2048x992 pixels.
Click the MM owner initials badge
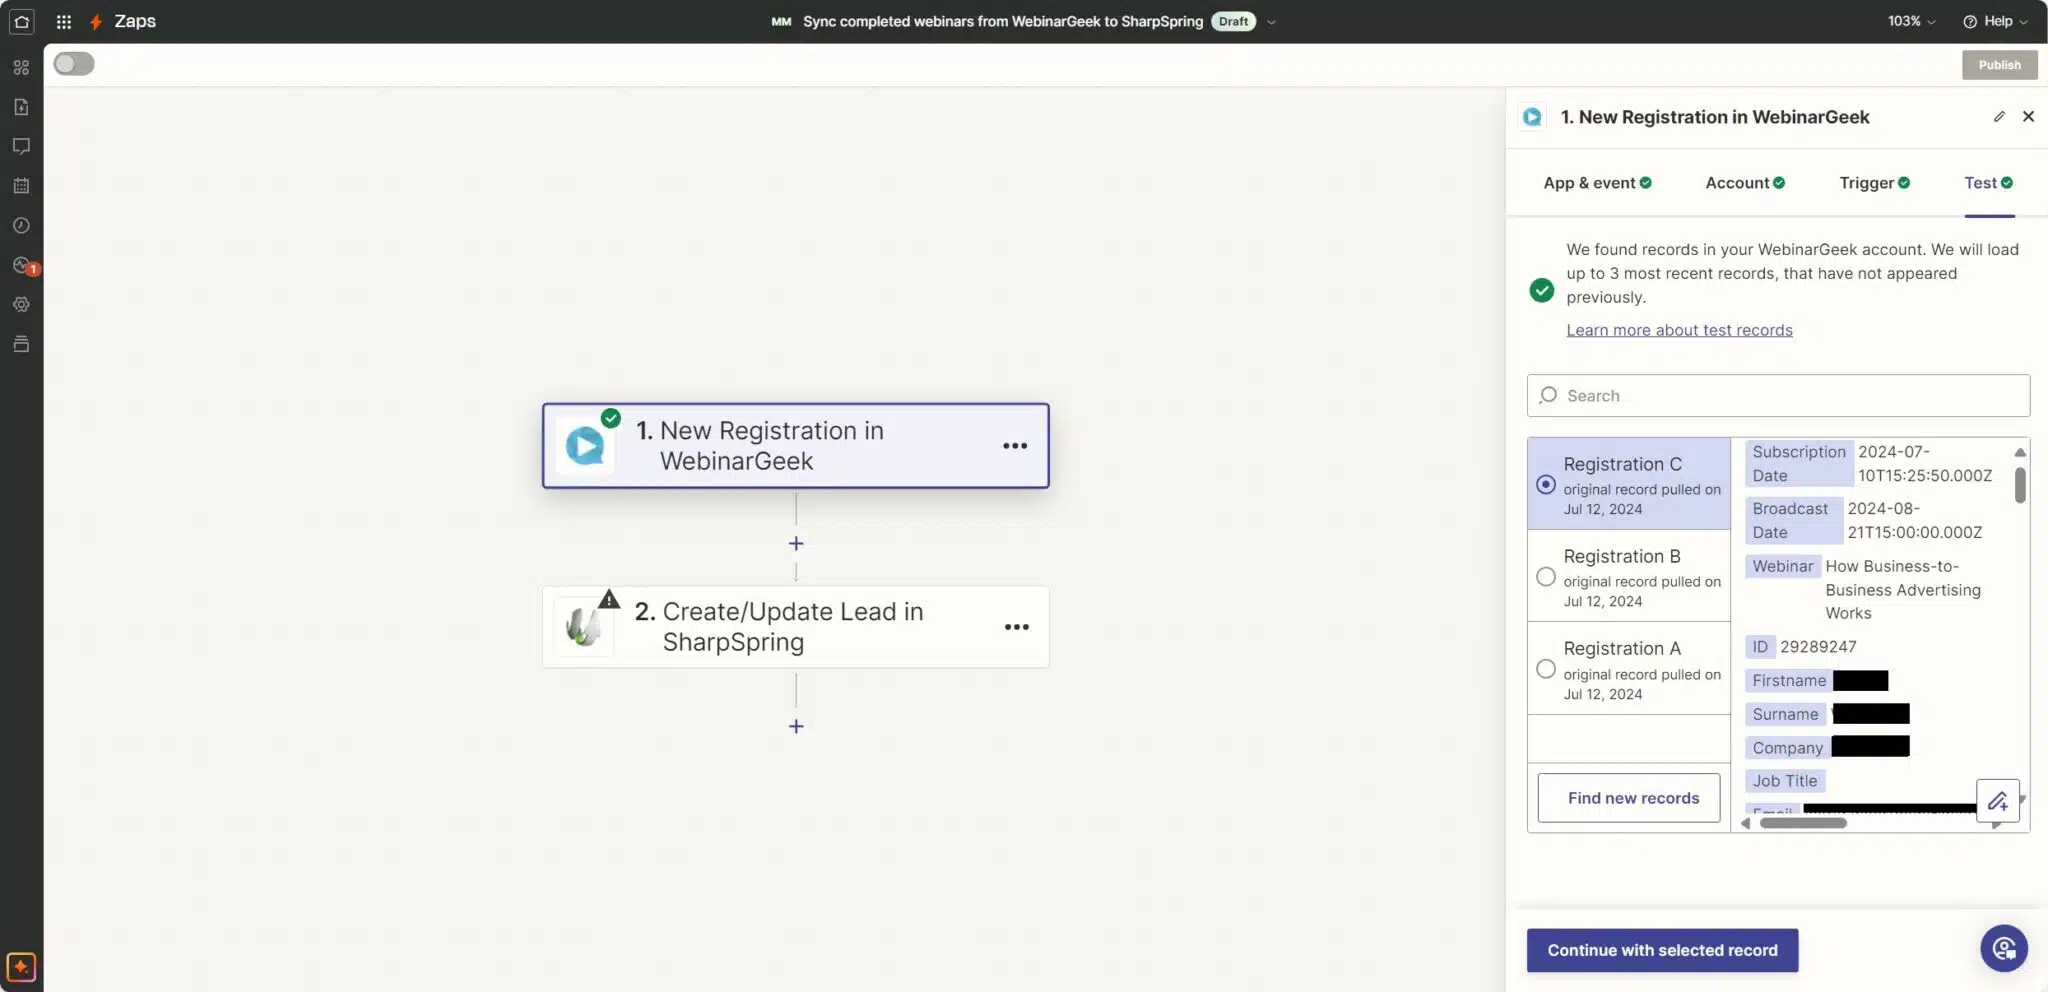click(781, 21)
